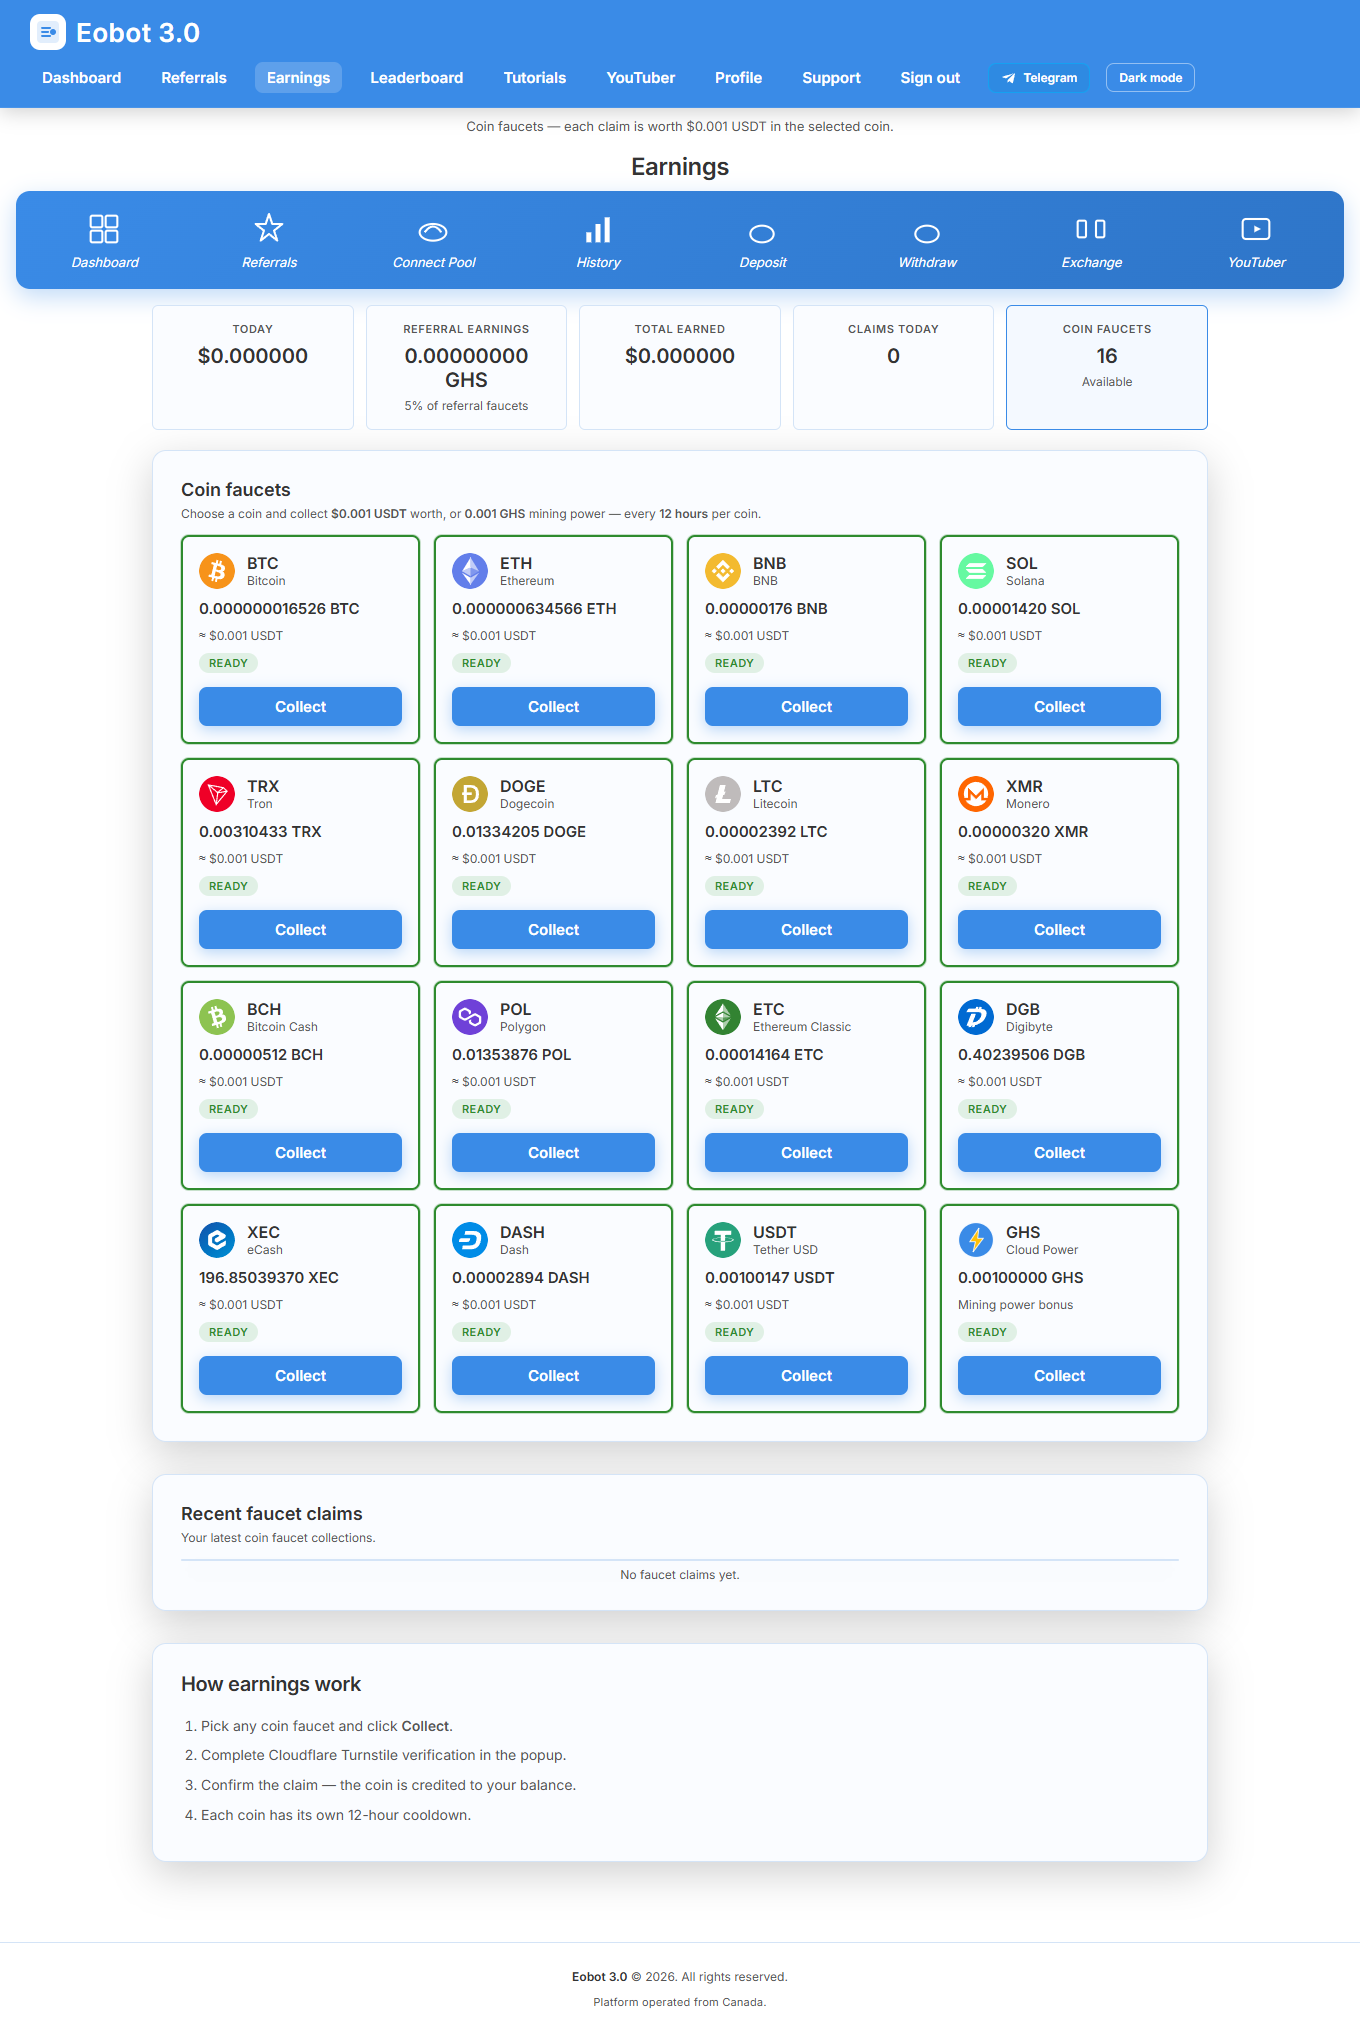Open the Tutorials nav item
The height and width of the screenshot is (2043, 1360).
coord(535,78)
